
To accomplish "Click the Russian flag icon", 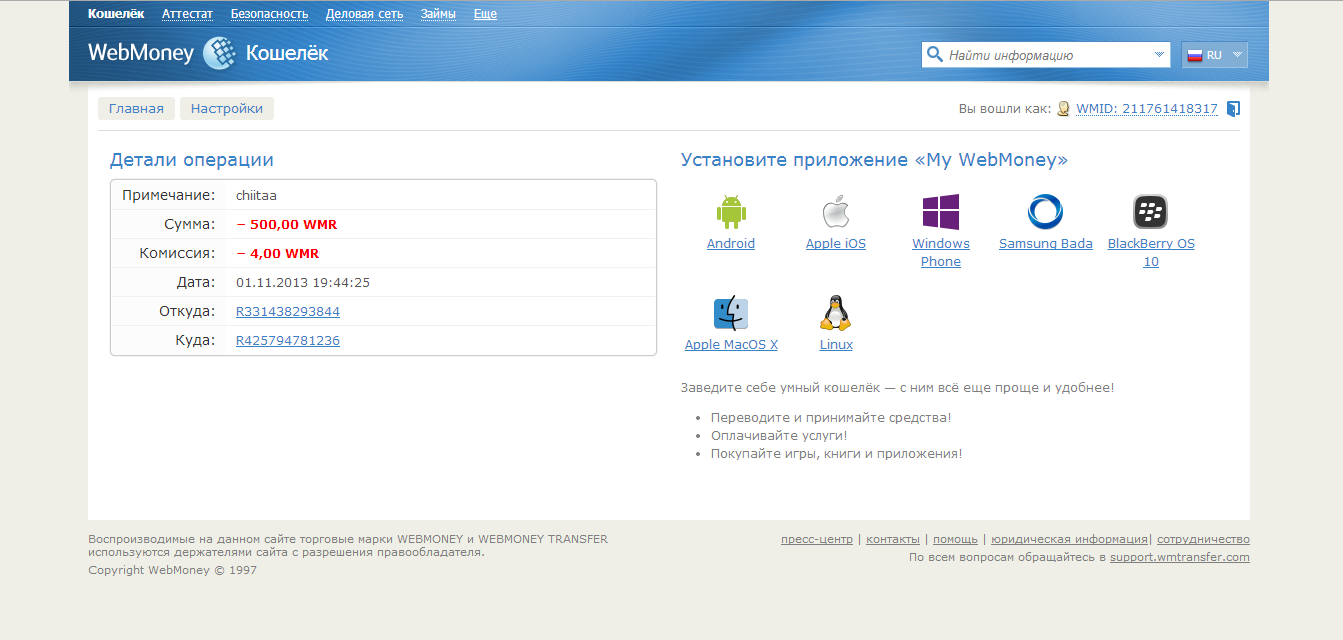I will 1194,55.
